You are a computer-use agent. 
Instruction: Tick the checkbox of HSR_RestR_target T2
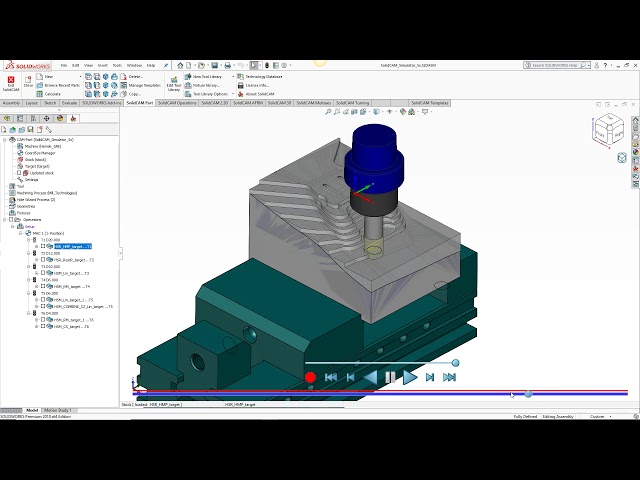click(x=43, y=260)
